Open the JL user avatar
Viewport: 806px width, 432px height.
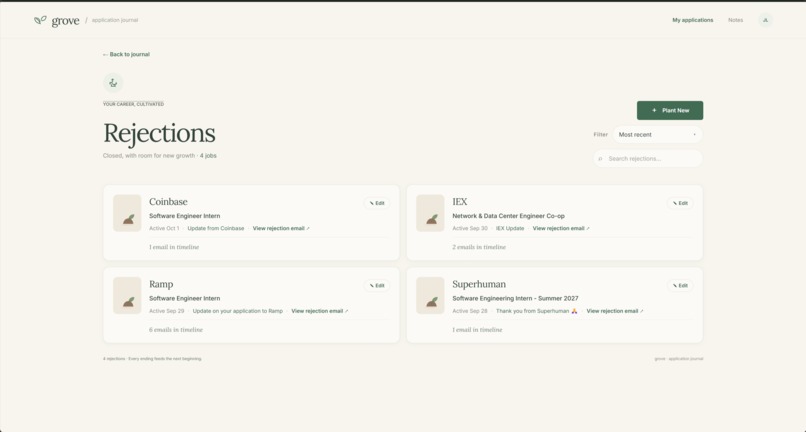[765, 20]
